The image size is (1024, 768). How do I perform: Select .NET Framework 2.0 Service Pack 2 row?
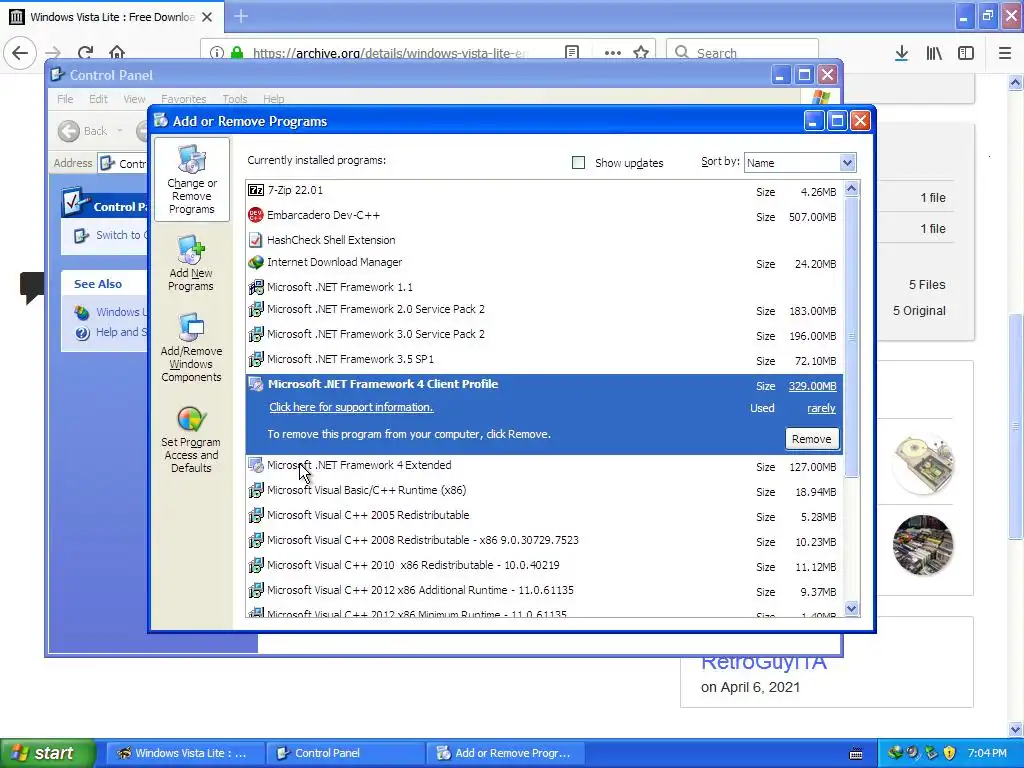[x=545, y=310]
